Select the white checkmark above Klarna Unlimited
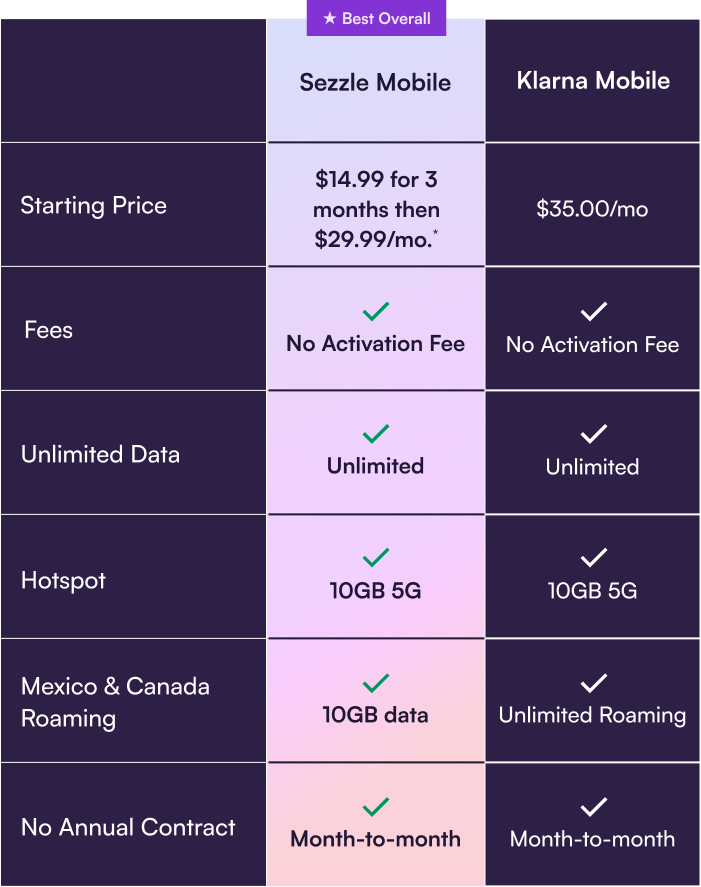The image size is (701, 887). 594,434
